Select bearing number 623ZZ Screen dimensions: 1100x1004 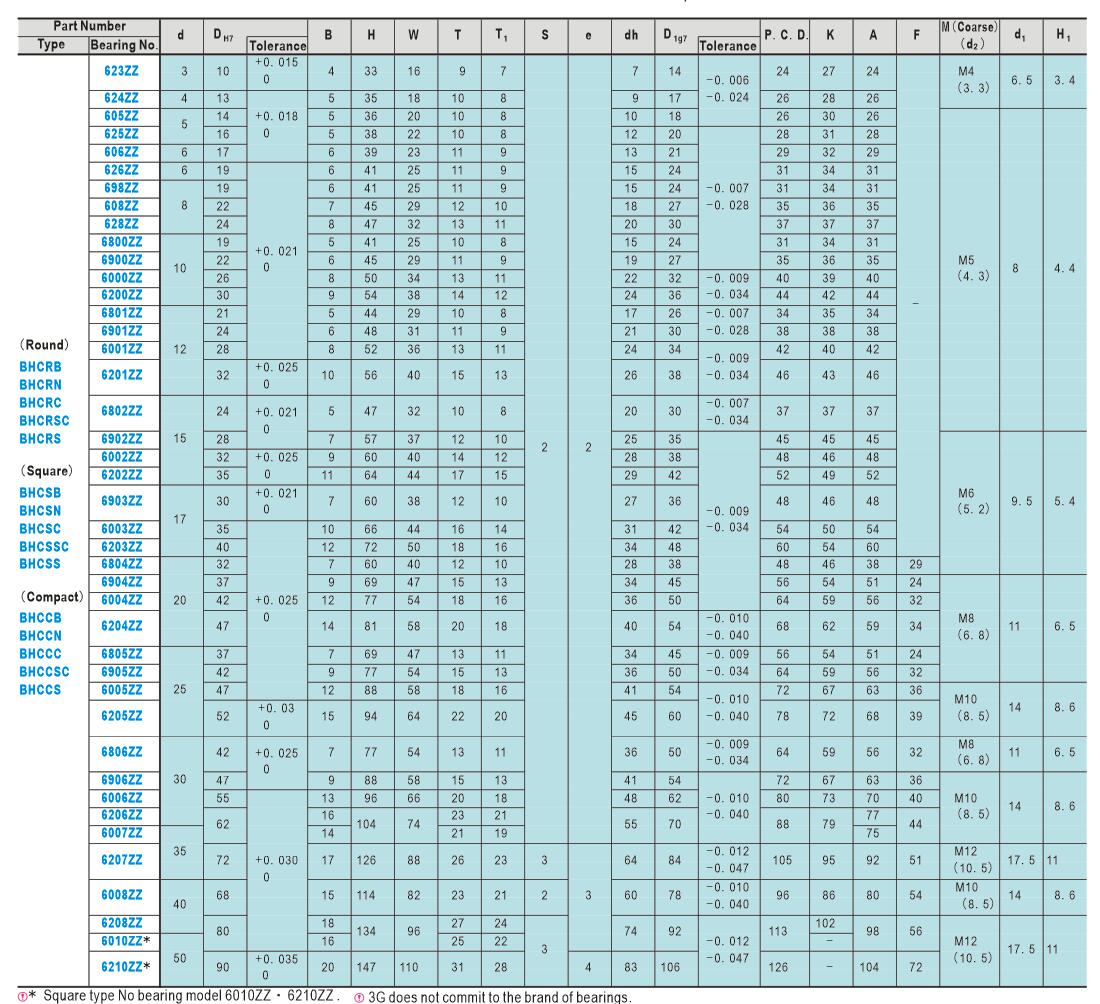[121, 71]
